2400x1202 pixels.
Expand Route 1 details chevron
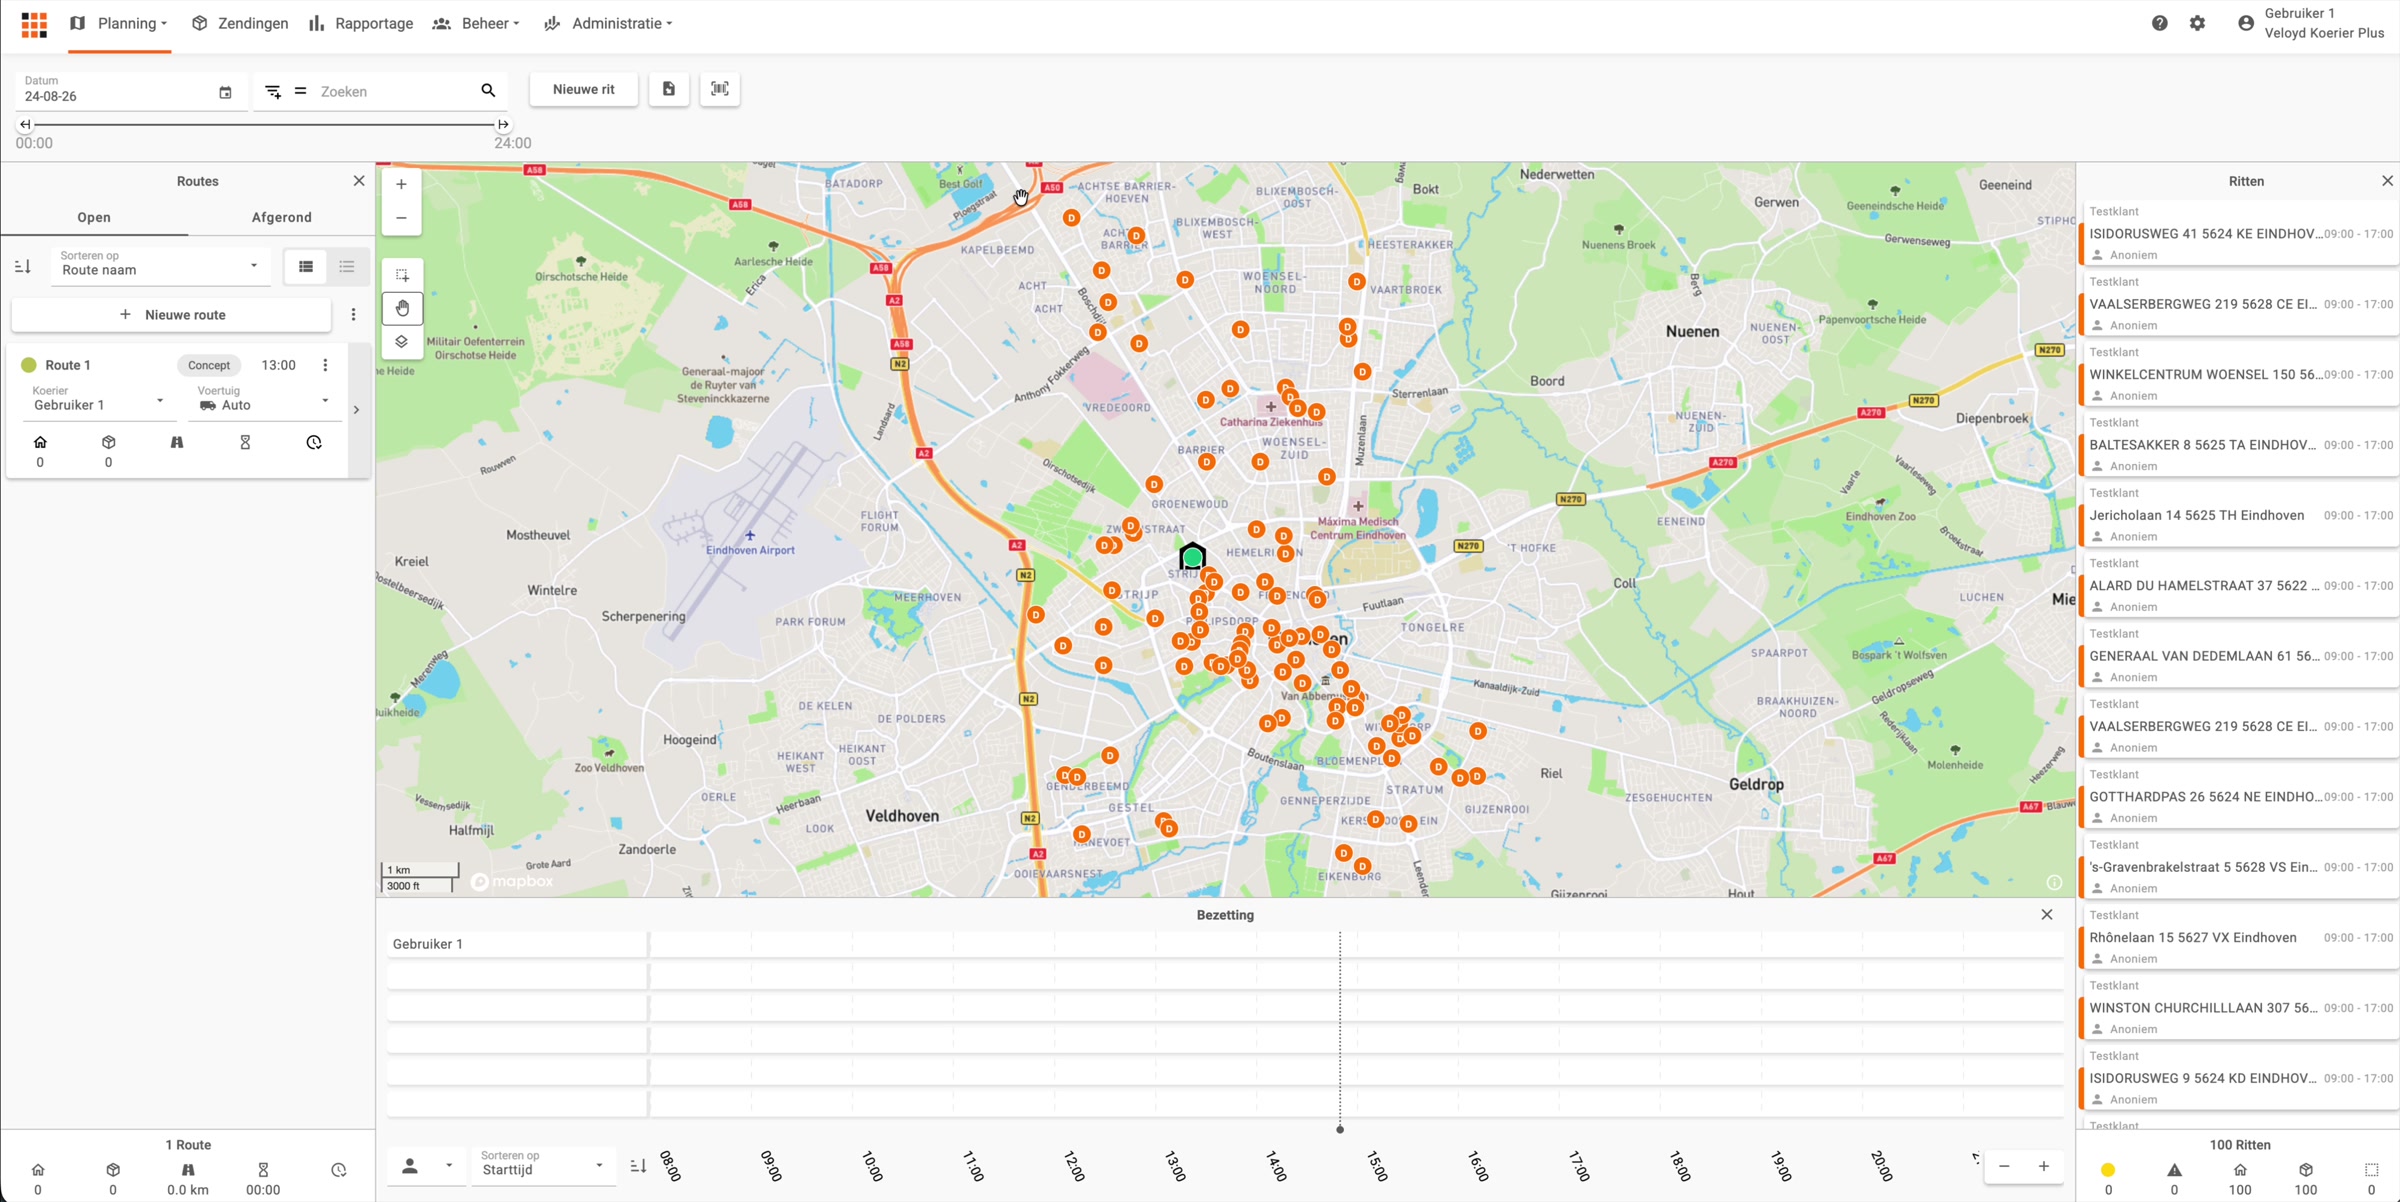click(356, 410)
